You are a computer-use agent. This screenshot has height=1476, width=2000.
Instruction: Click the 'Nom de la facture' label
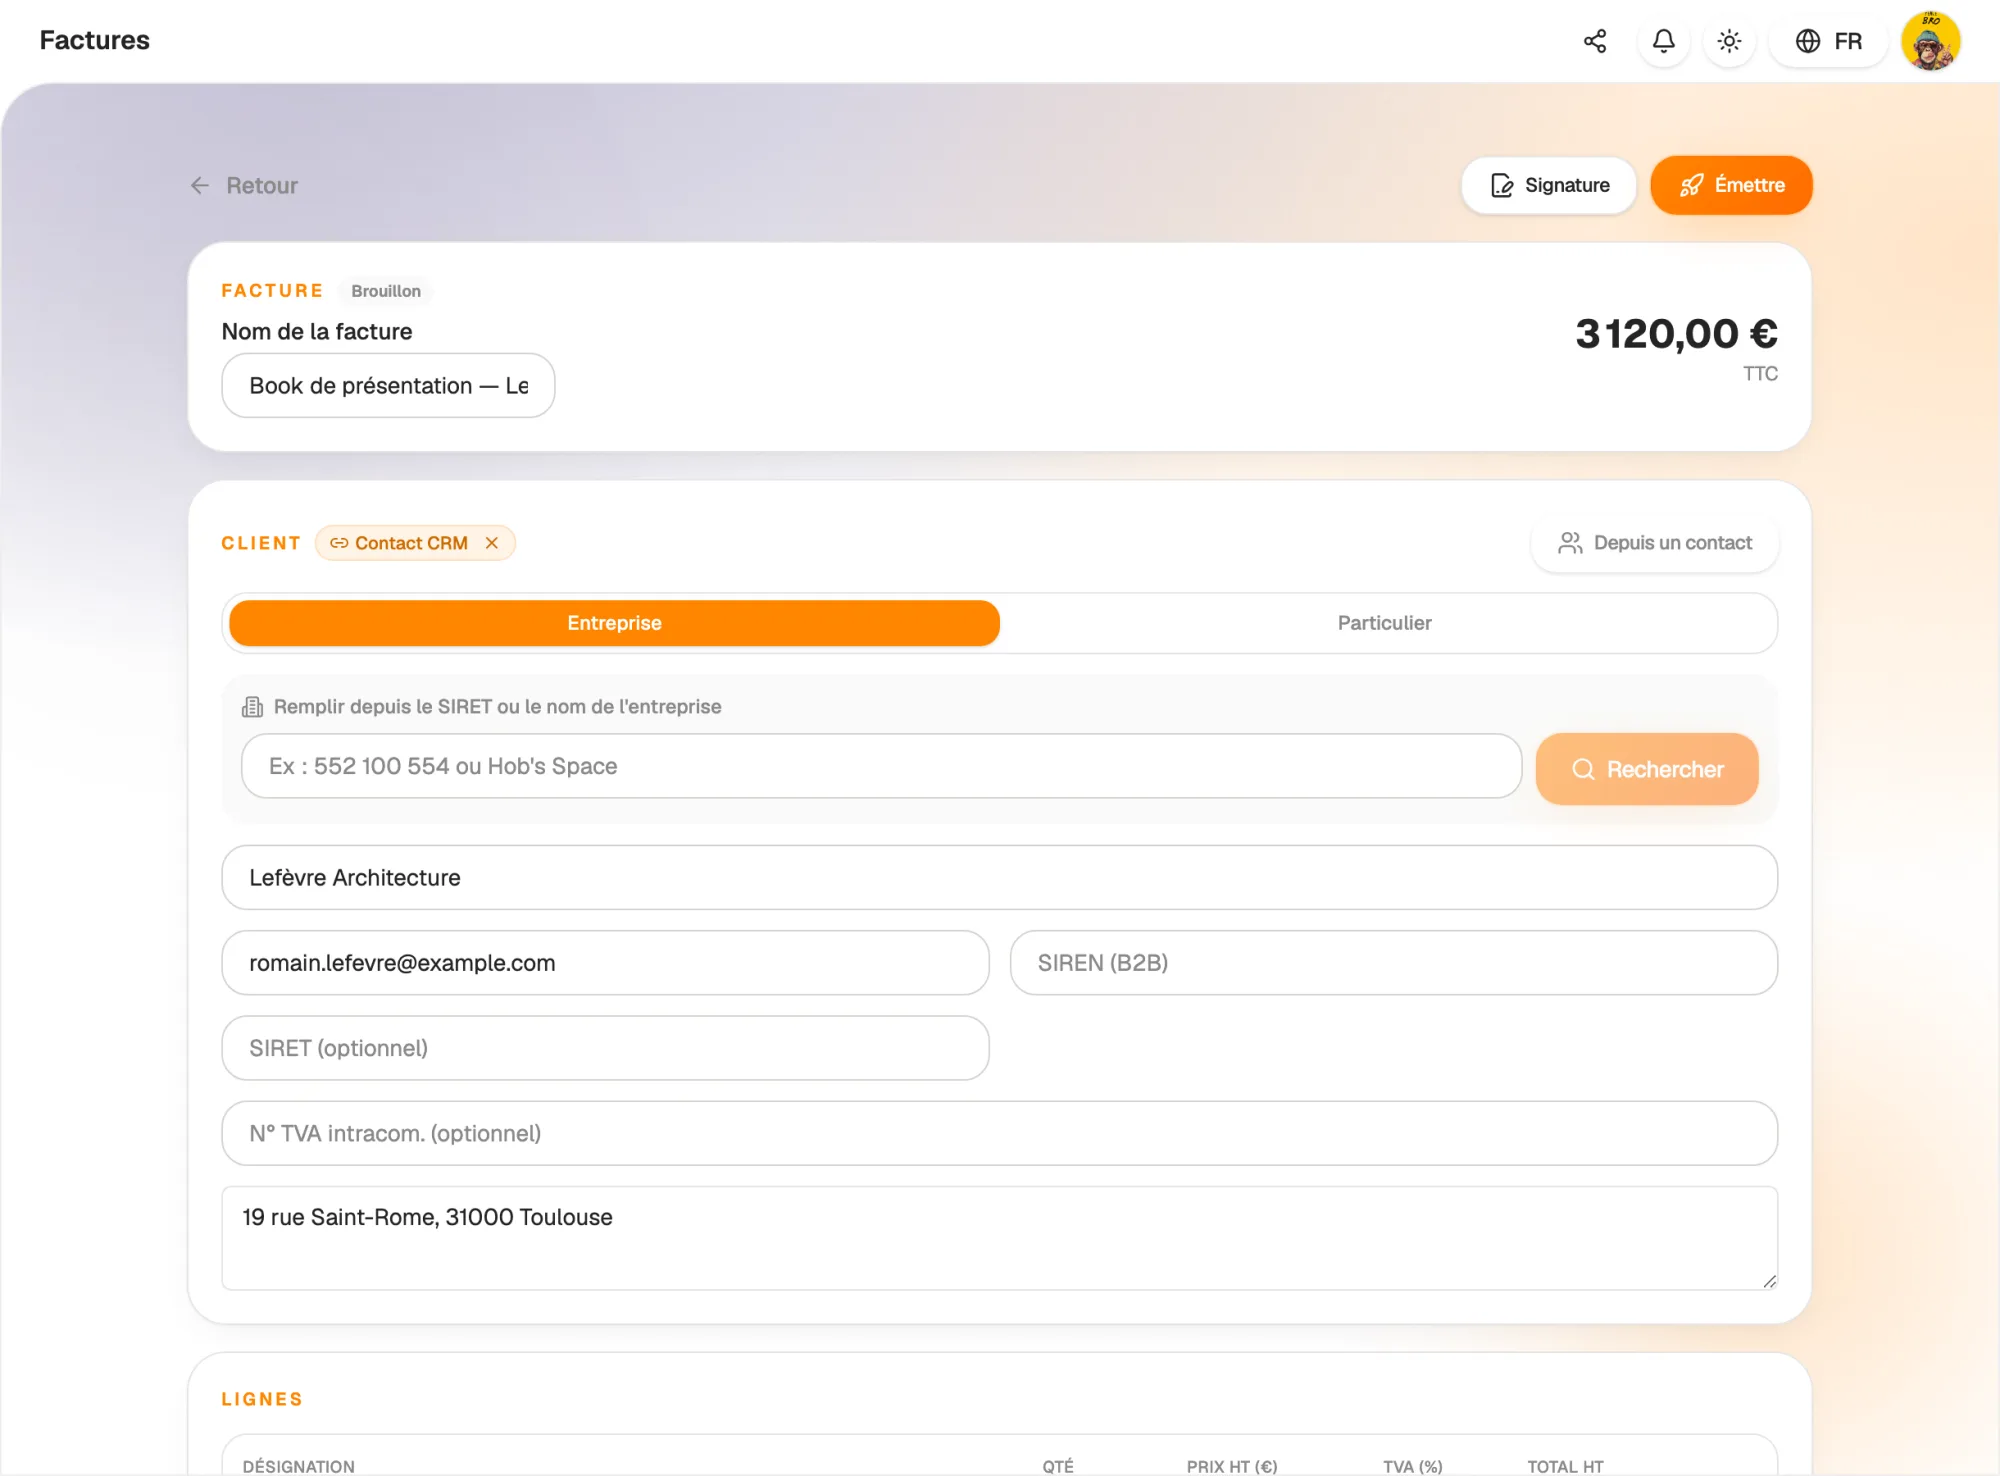[x=317, y=332]
